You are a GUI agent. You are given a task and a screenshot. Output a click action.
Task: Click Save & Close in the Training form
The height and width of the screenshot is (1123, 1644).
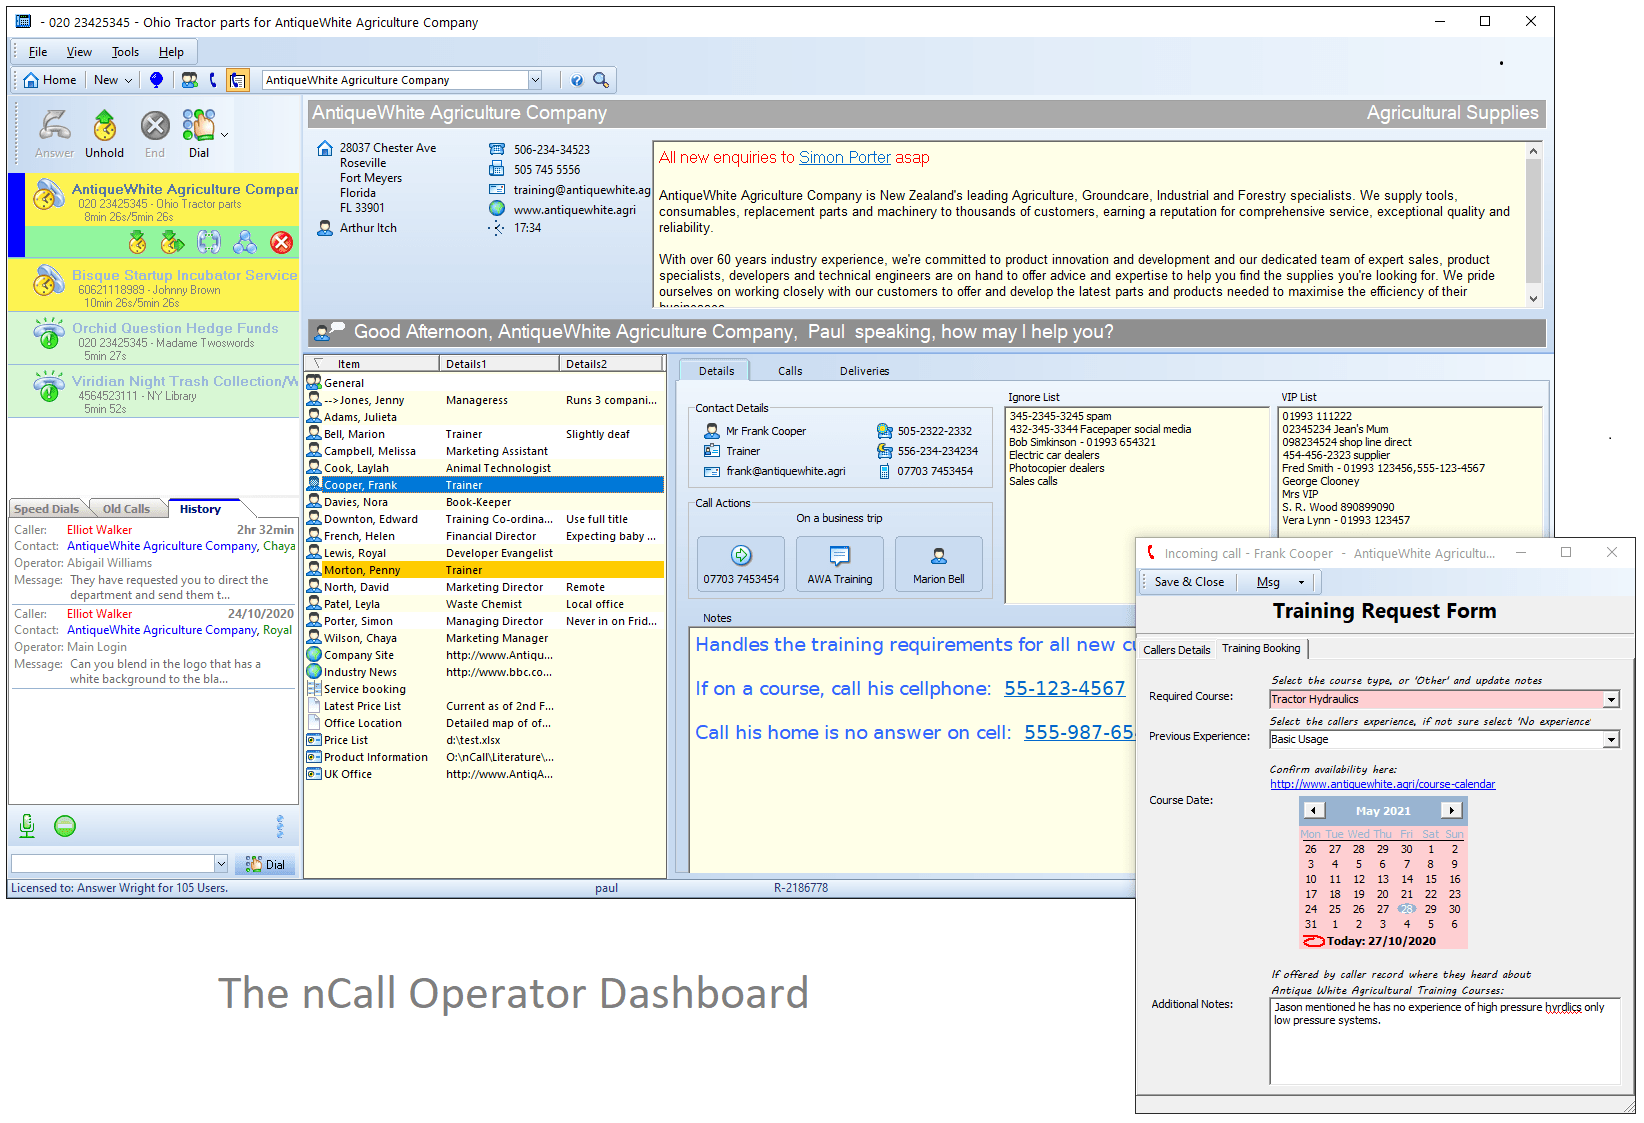[1189, 582]
